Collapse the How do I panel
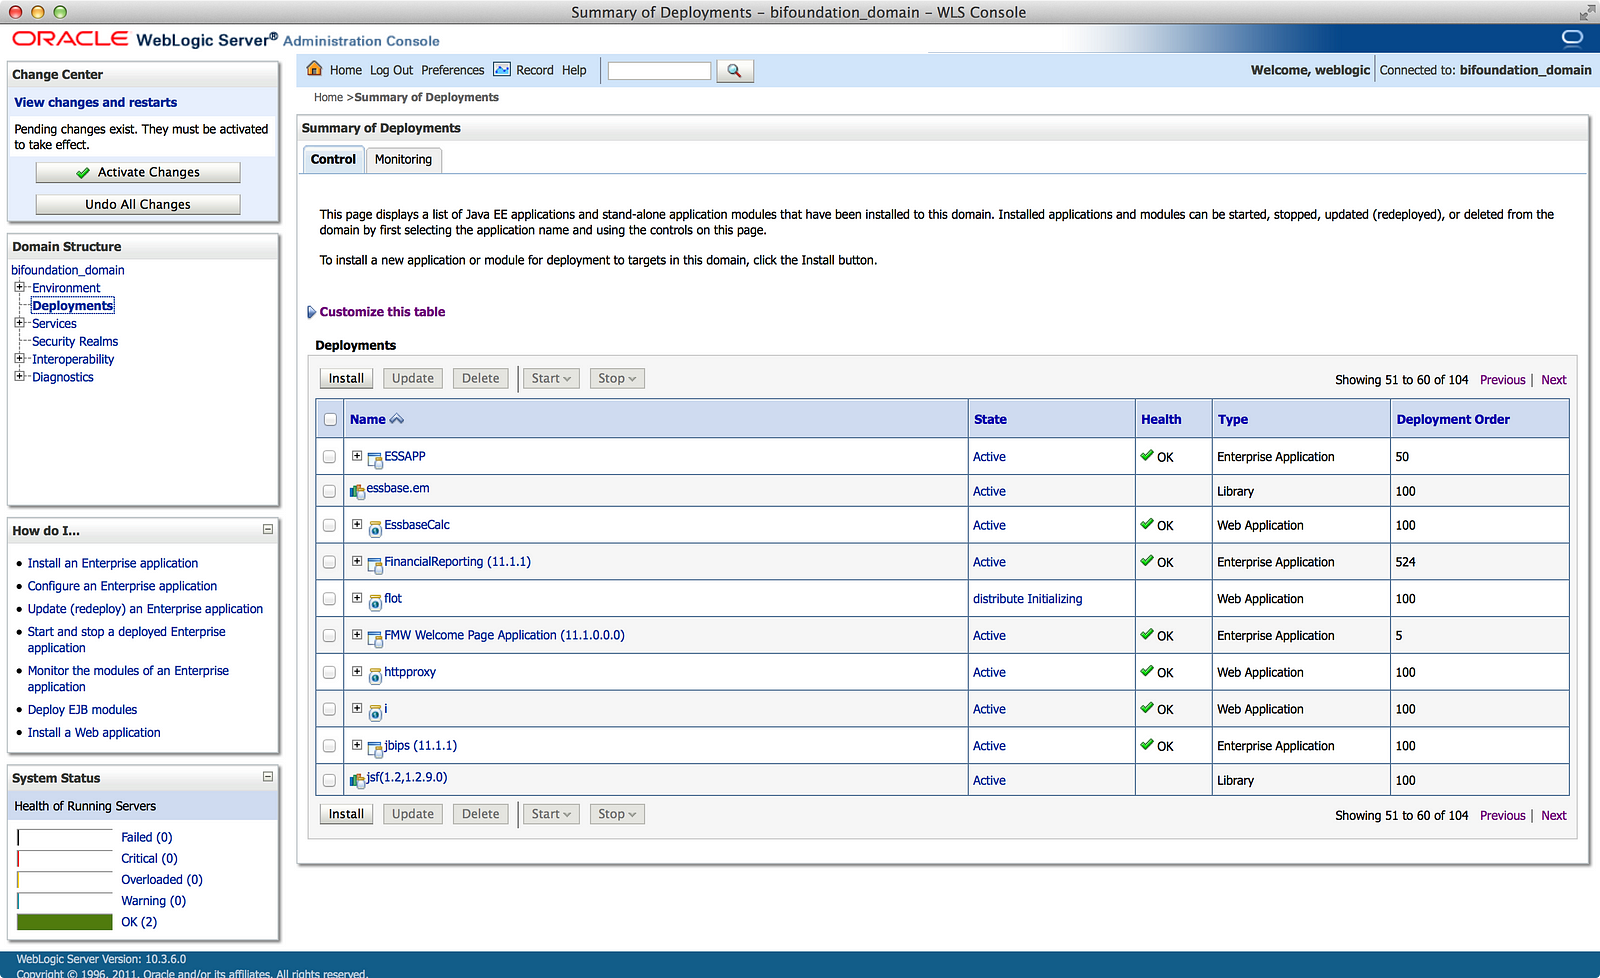 click(268, 529)
